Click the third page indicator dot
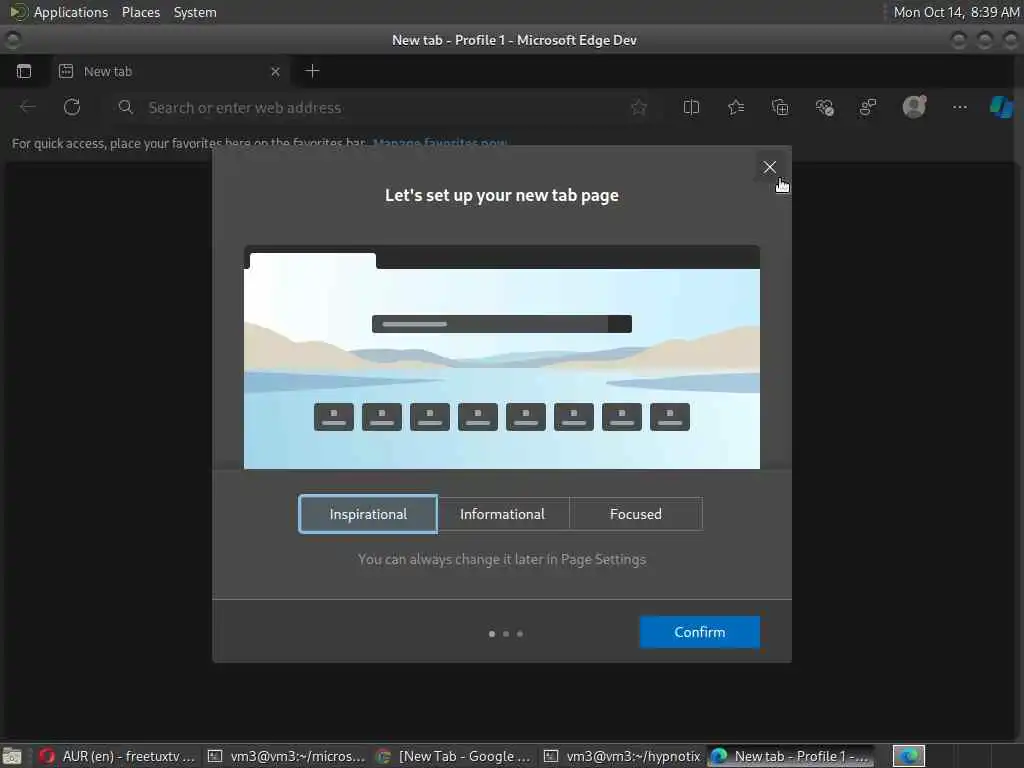The height and width of the screenshot is (768, 1024). (x=520, y=633)
